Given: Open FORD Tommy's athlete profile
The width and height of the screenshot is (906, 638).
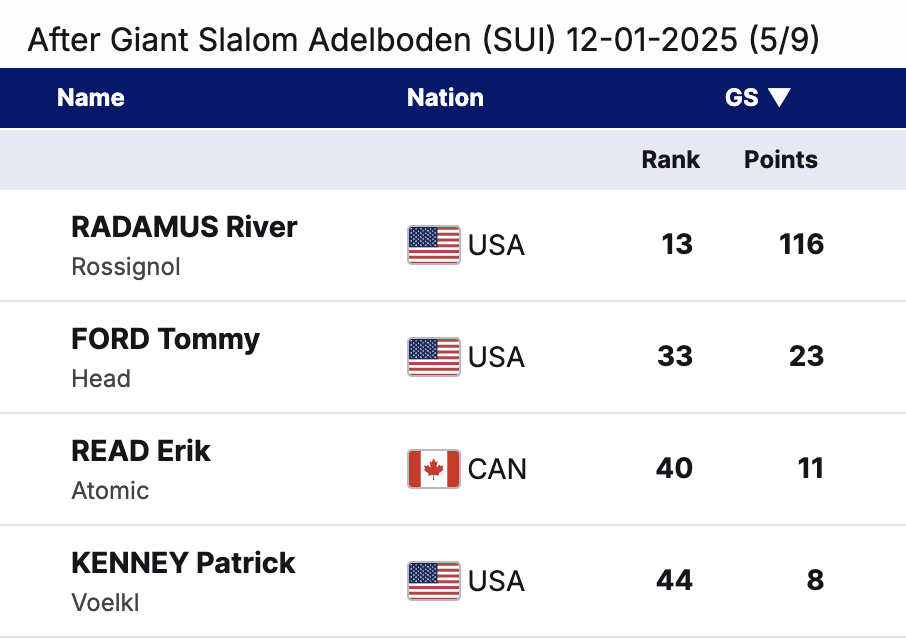Looking at the screenshot, I should pyautogui.click(x=165, y=339).
